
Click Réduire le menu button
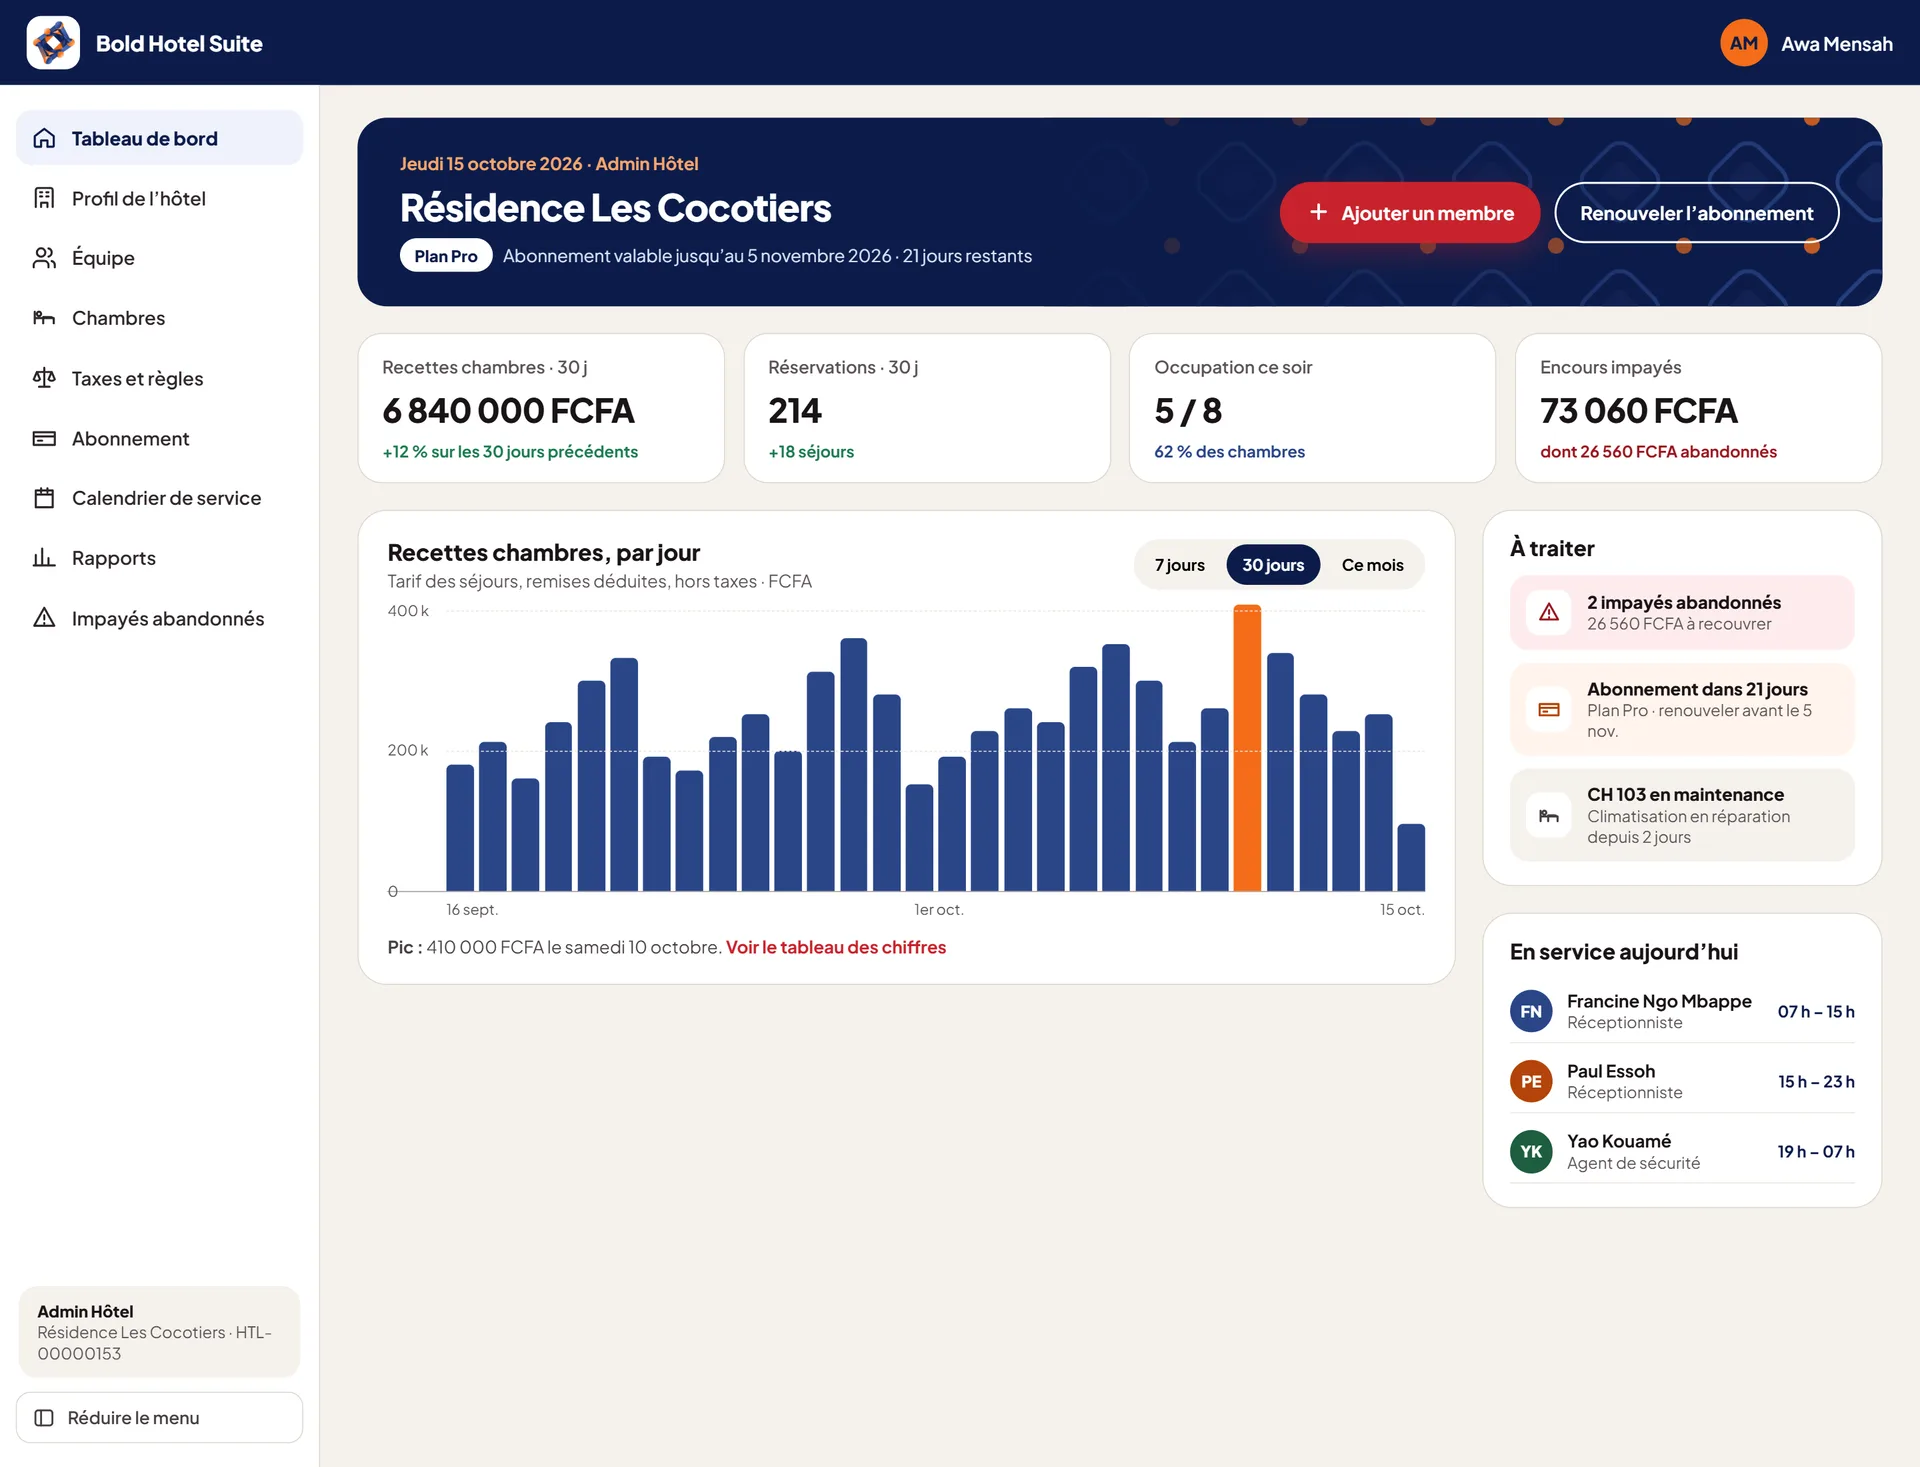(159, 1417)
